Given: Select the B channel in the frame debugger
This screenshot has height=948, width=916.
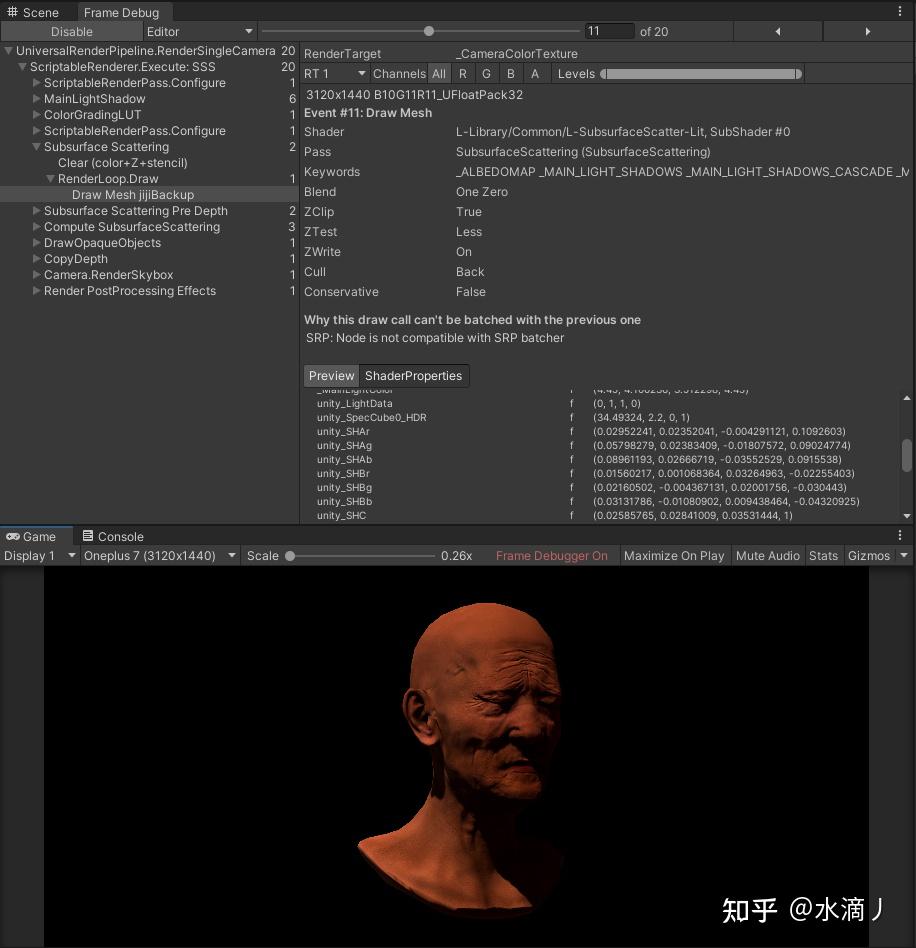Looking at the screenshot, I should (x=510, y=73).
